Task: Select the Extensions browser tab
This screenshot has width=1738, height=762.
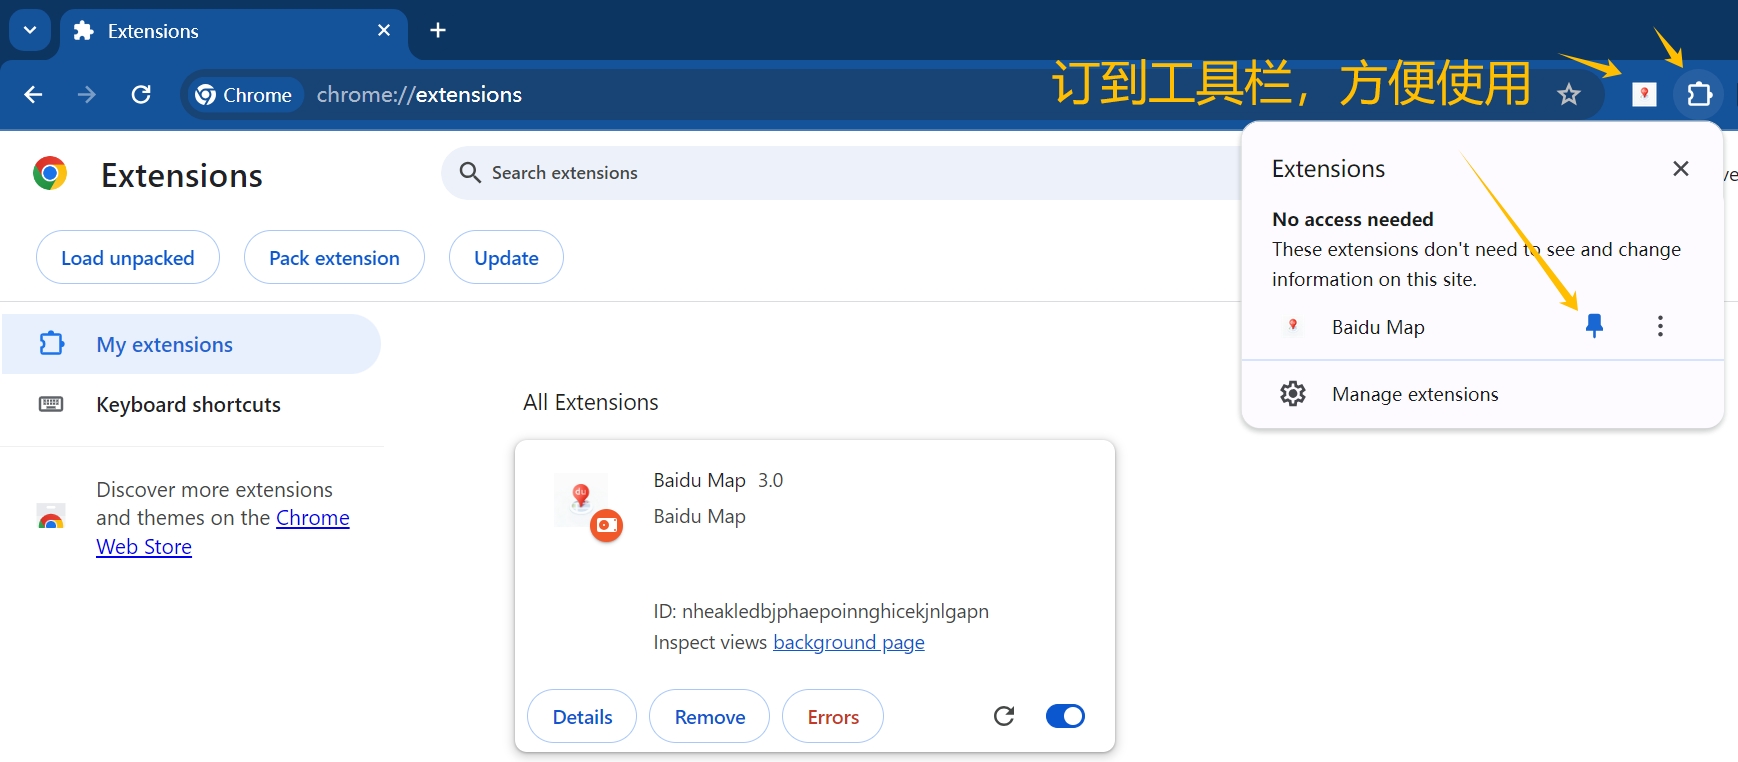Action: pos(234,31)
